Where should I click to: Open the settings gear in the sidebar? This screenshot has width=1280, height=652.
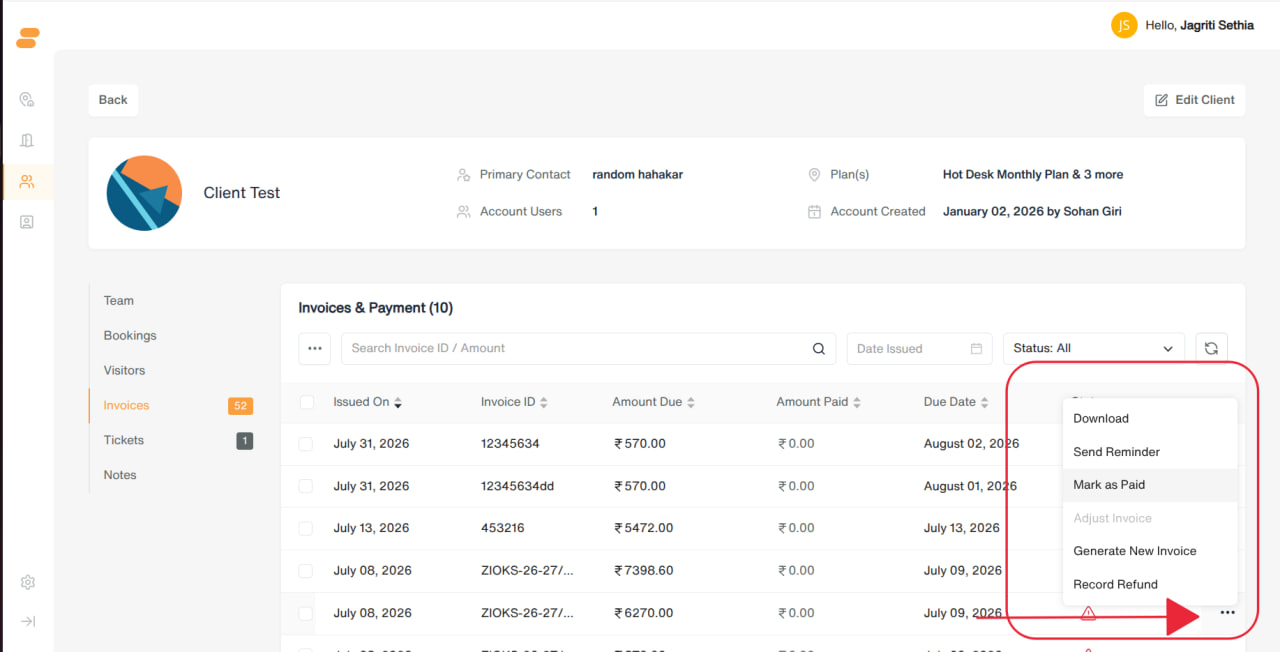tap(27, 582)
